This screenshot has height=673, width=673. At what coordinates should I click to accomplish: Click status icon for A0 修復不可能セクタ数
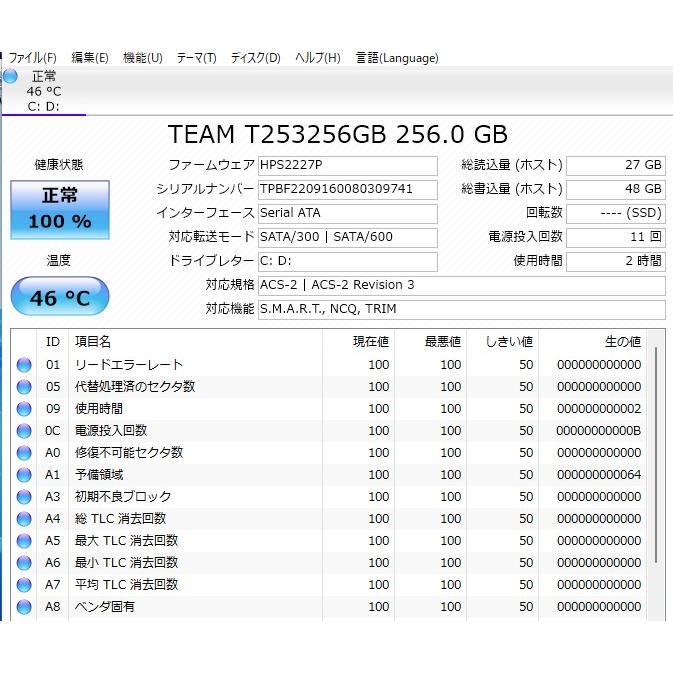coord(24,453)
